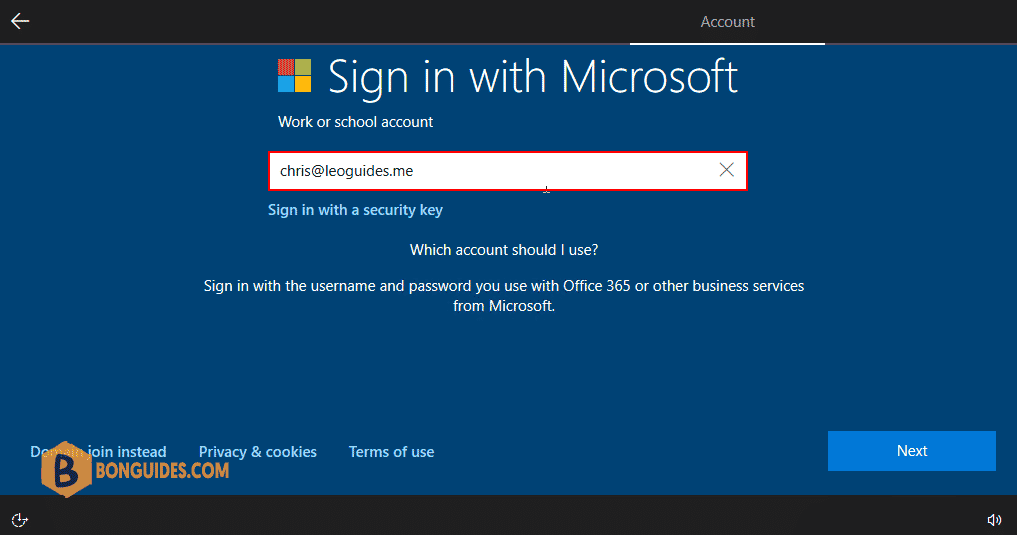Click the 'Sign in with Microsoft' heading
Screen dimensions: 1017x535
[x=532, y=77]
